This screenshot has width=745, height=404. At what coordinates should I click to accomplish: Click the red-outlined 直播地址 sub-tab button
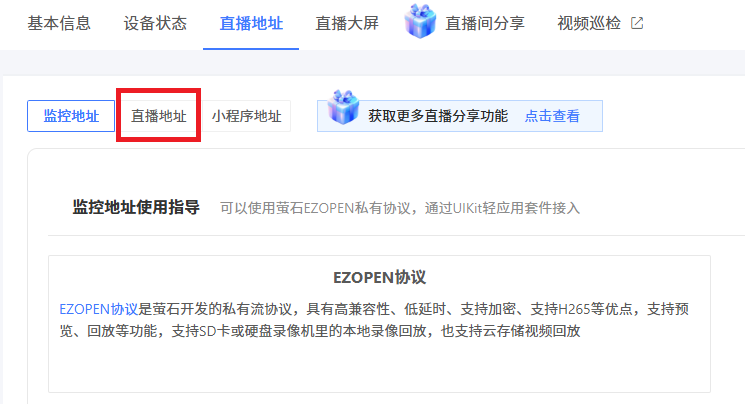coord(159,116)
